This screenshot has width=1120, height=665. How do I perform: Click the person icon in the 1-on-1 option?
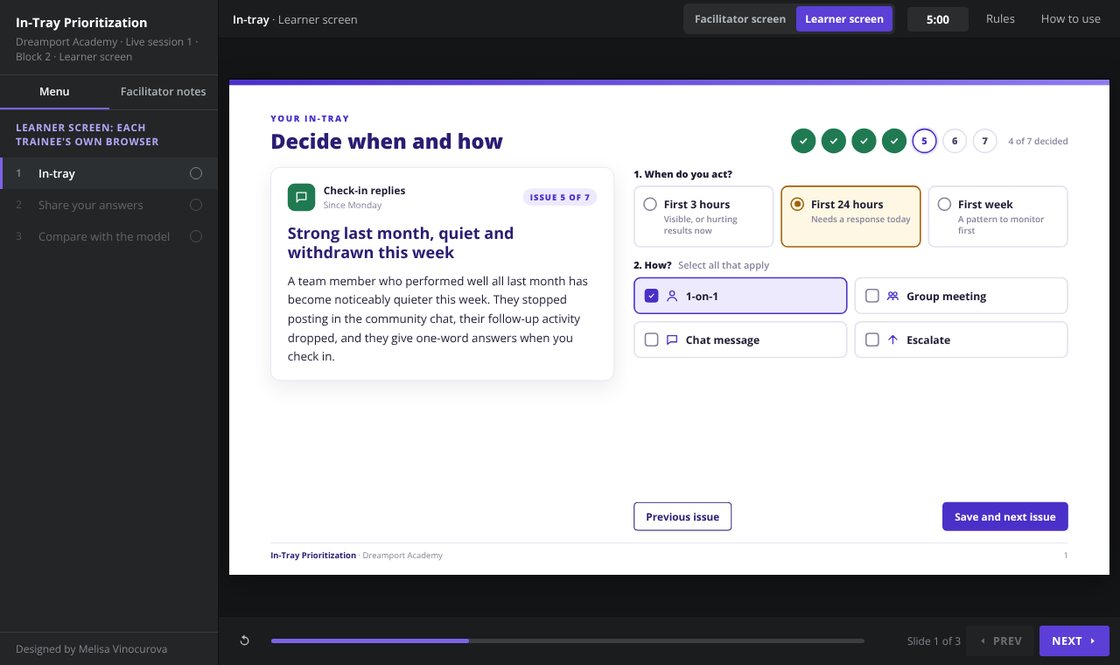click(x=671, y=296)
